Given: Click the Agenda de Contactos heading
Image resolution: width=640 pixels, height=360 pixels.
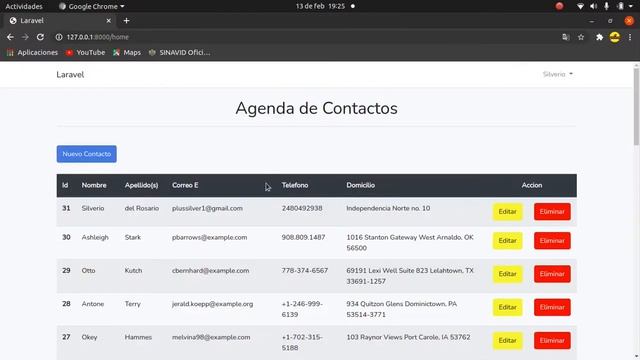Looking at the screenshot, I should pos(316,108).
